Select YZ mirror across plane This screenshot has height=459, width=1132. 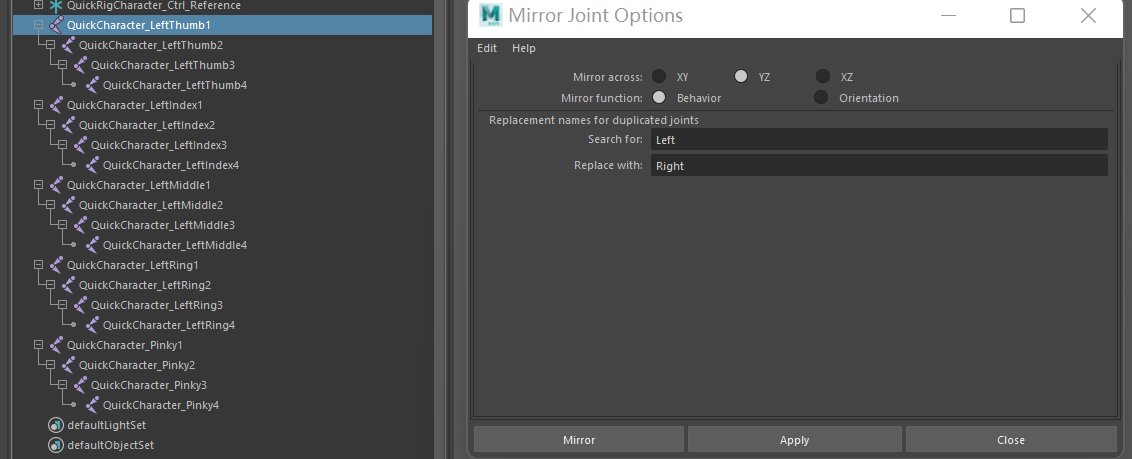click(741, 76)
